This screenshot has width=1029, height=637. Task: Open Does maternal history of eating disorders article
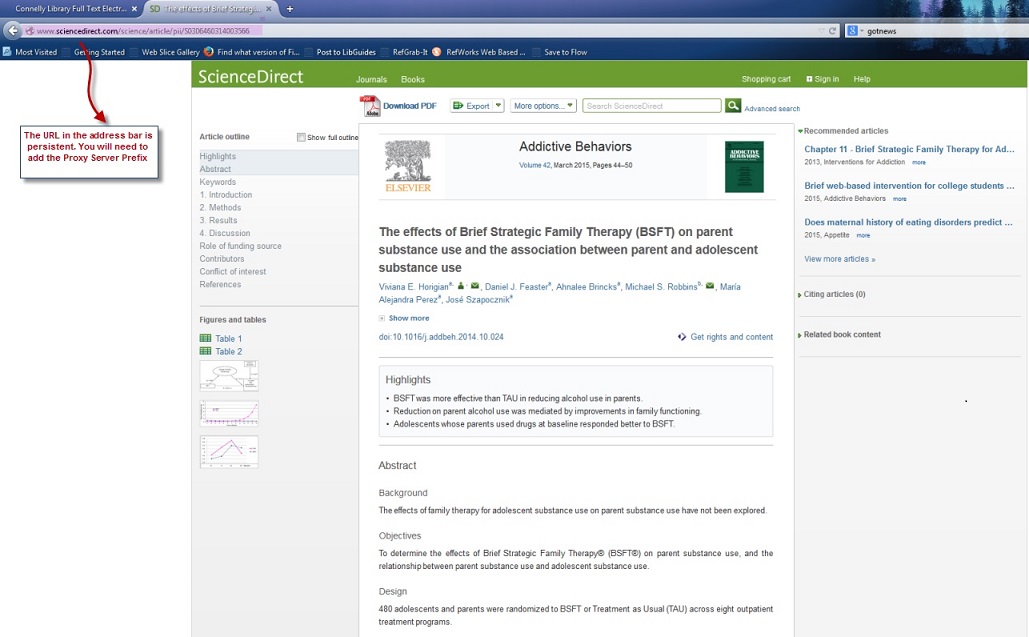[x=908, y=222]
